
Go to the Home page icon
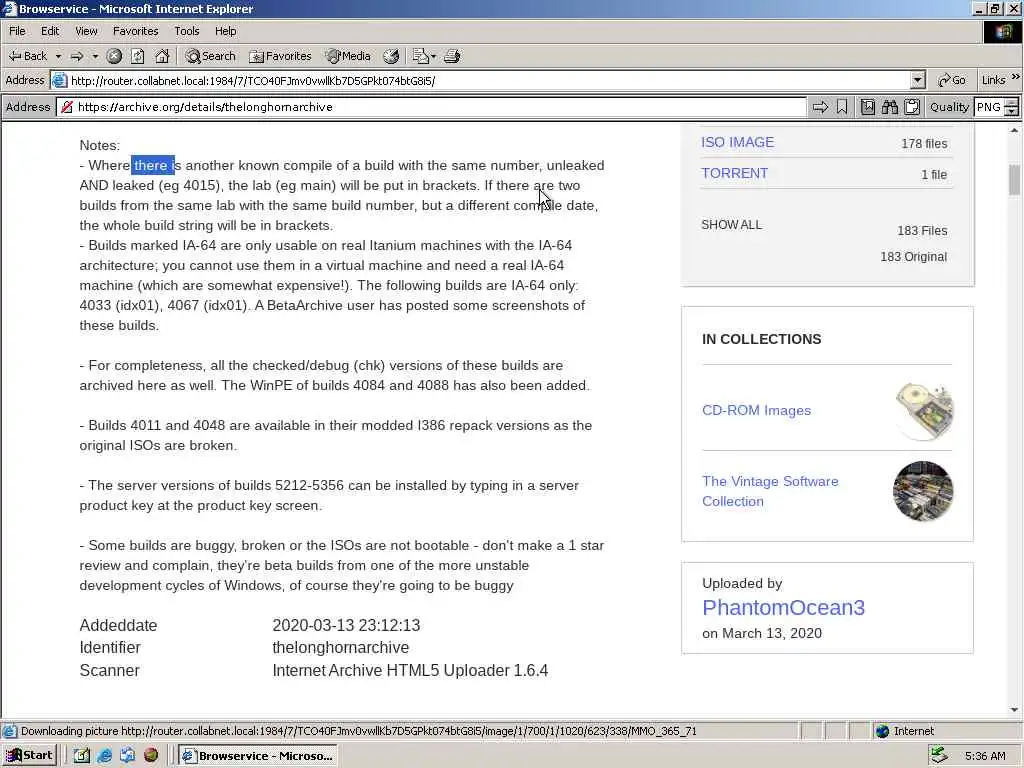pyautogui.click(x=161, y=56)
